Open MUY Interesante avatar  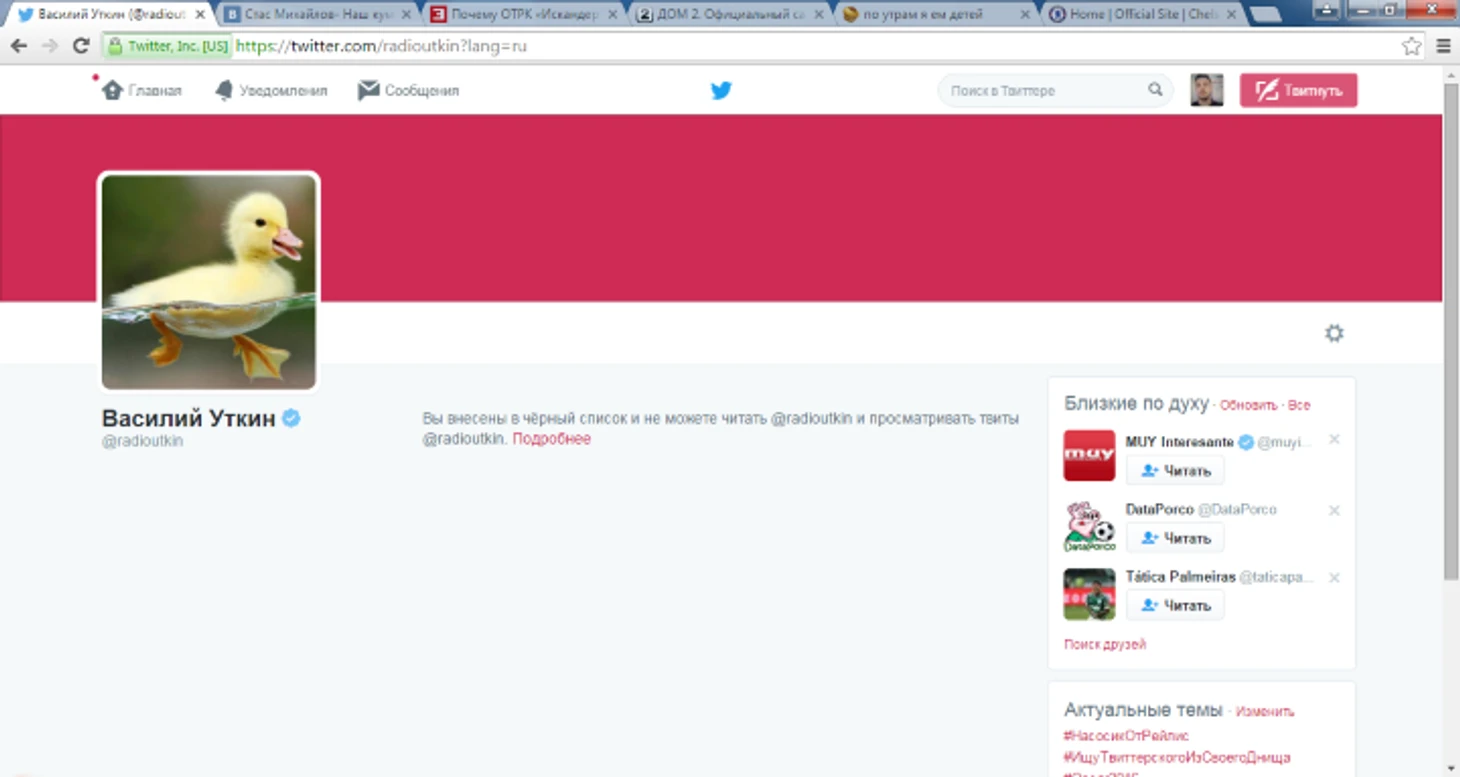(x=1089, y=456)
